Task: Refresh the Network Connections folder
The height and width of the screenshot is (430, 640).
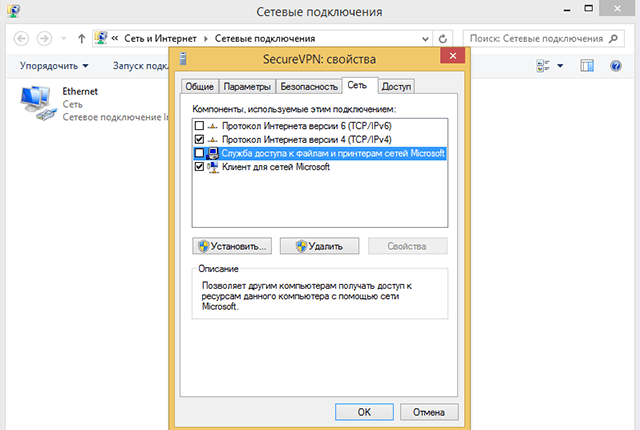Action: point(442,39)
